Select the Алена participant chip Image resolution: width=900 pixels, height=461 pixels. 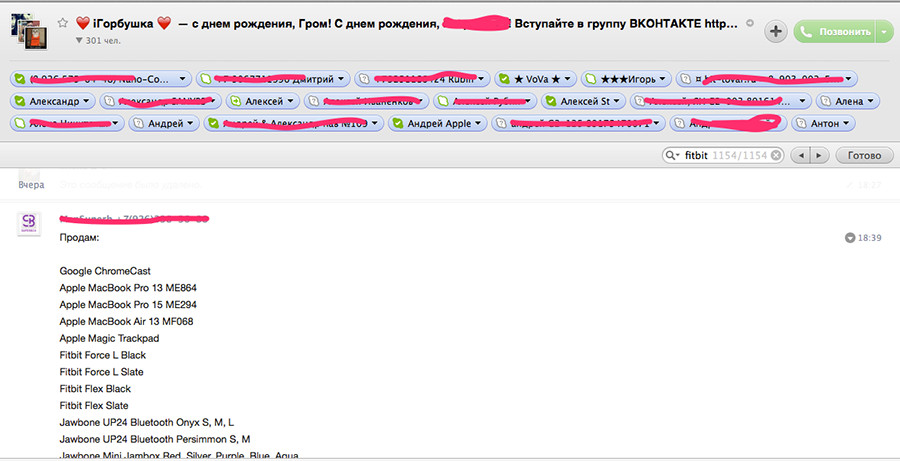click(847, 101)
